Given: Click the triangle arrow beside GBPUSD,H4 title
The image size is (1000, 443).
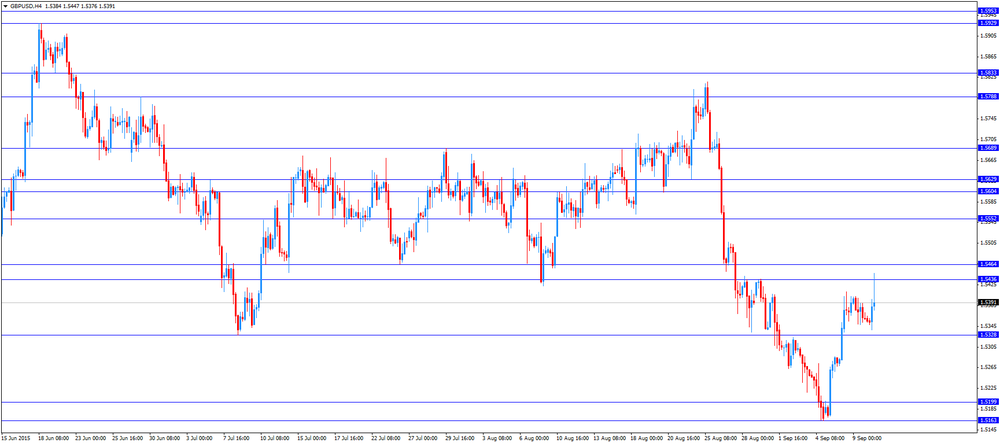Looking at the screenshot, I should tap(6, 4).
